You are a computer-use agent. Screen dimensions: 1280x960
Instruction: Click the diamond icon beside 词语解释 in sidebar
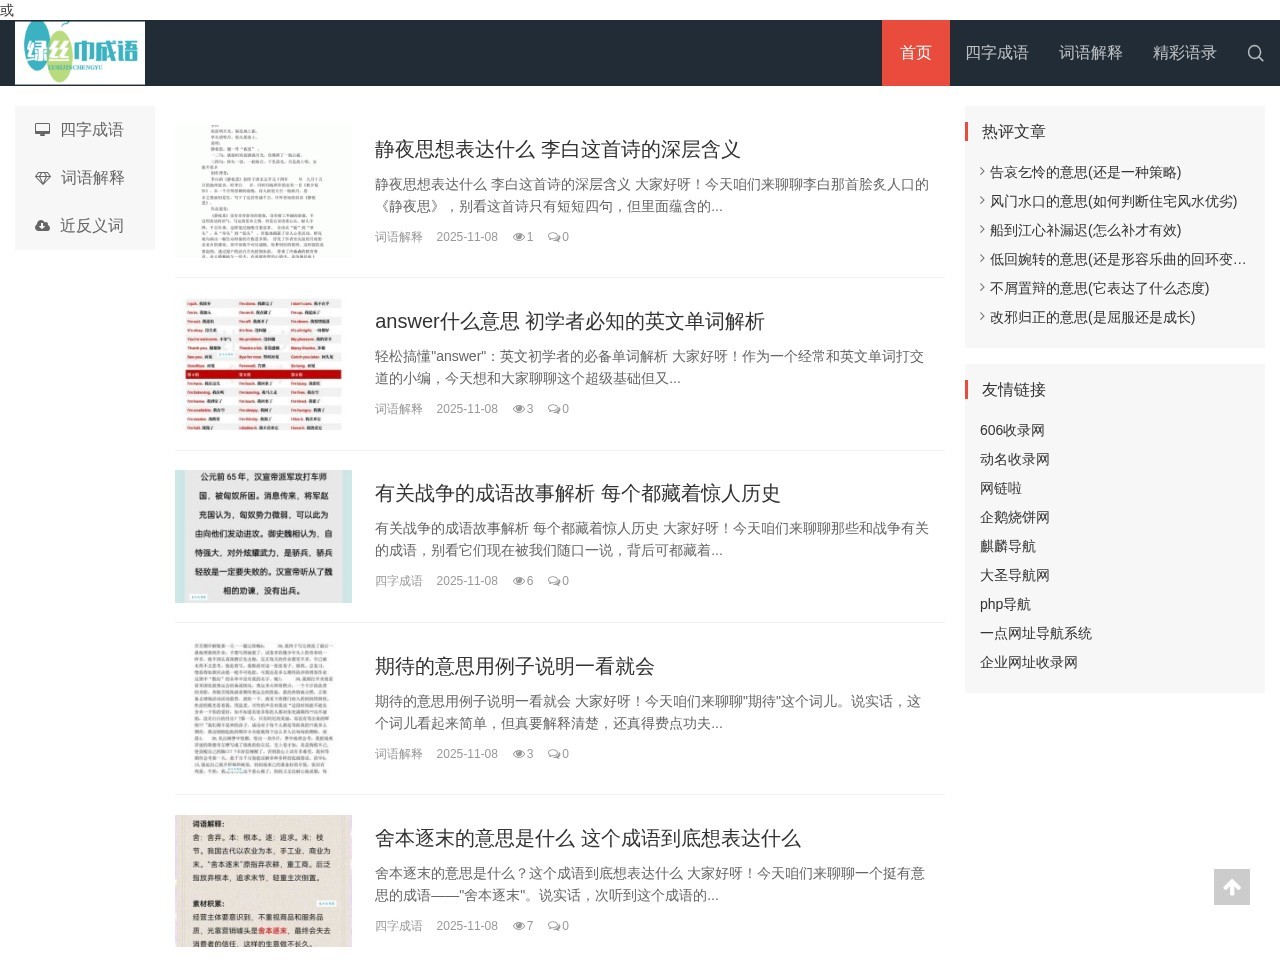[x=42, y=178]
